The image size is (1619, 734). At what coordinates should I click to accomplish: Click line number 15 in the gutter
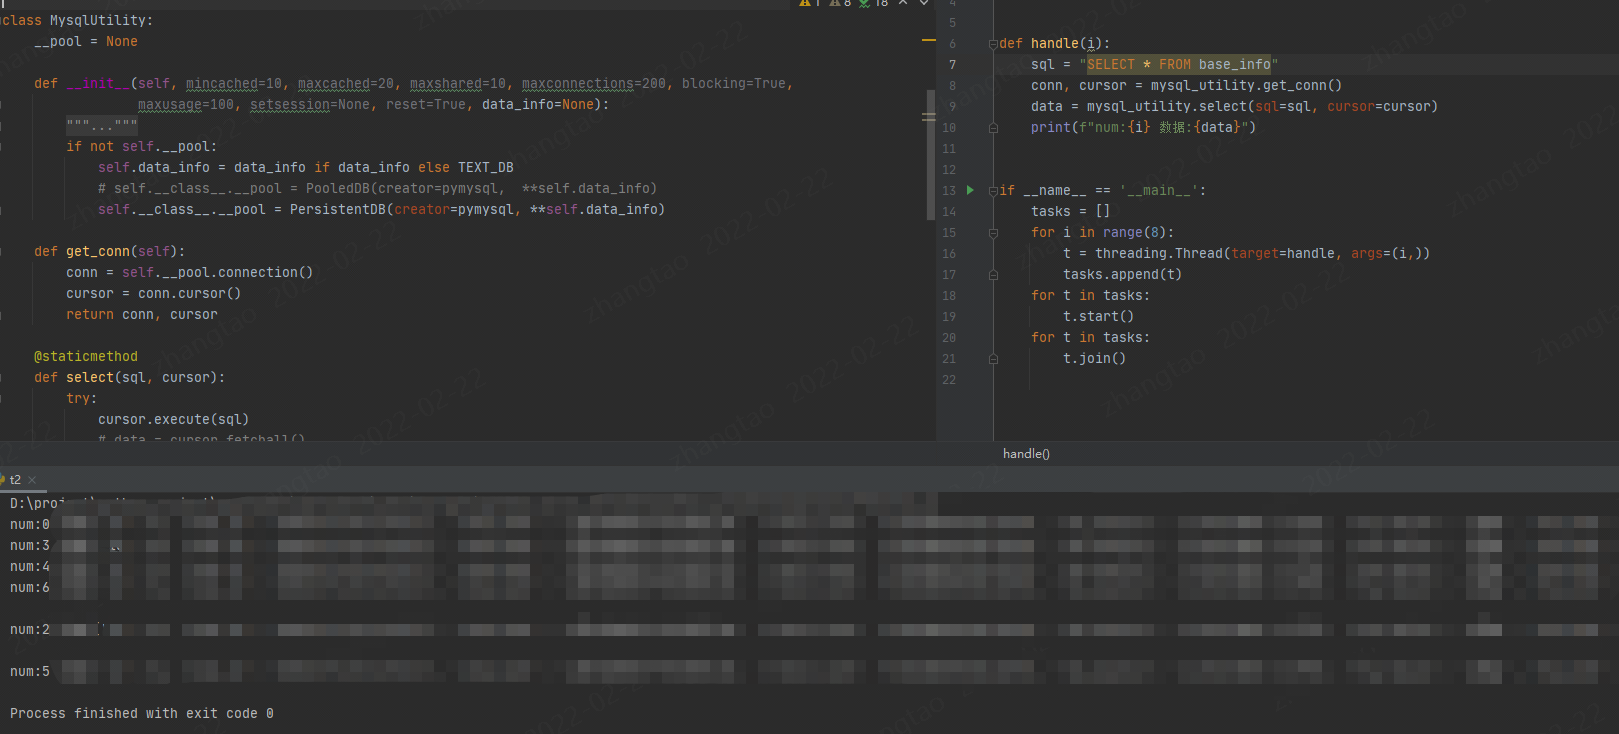click(949, 233)
